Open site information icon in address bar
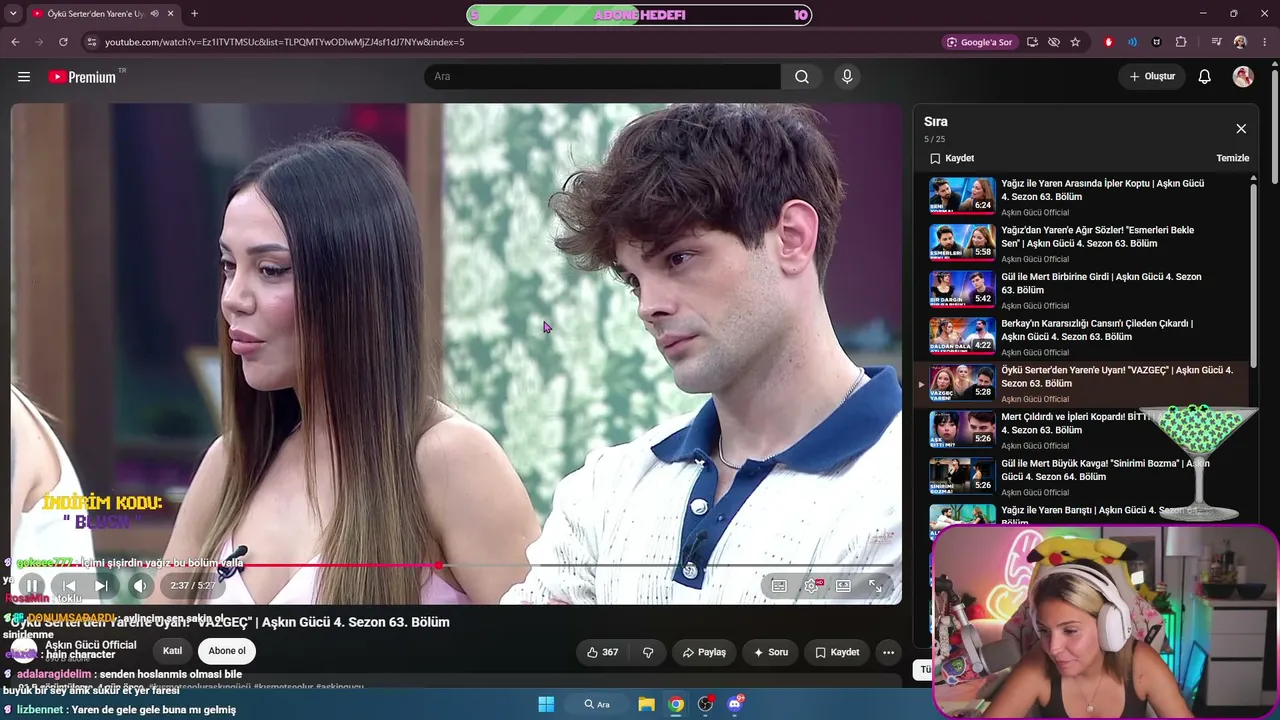This screenshot has width=1280, height=720. [x=92, y=42]
